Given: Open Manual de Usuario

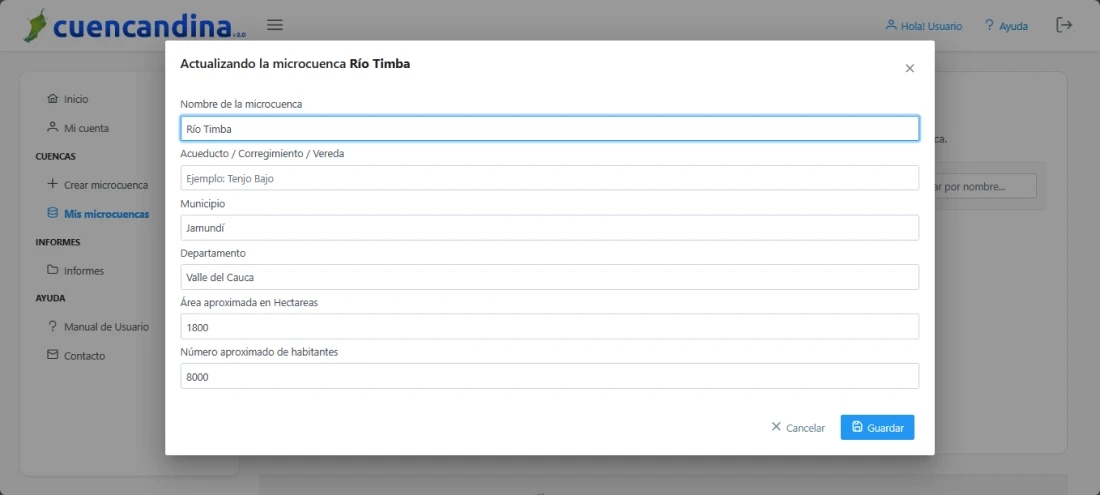Looking at the screenshot, I should point(106,327).
